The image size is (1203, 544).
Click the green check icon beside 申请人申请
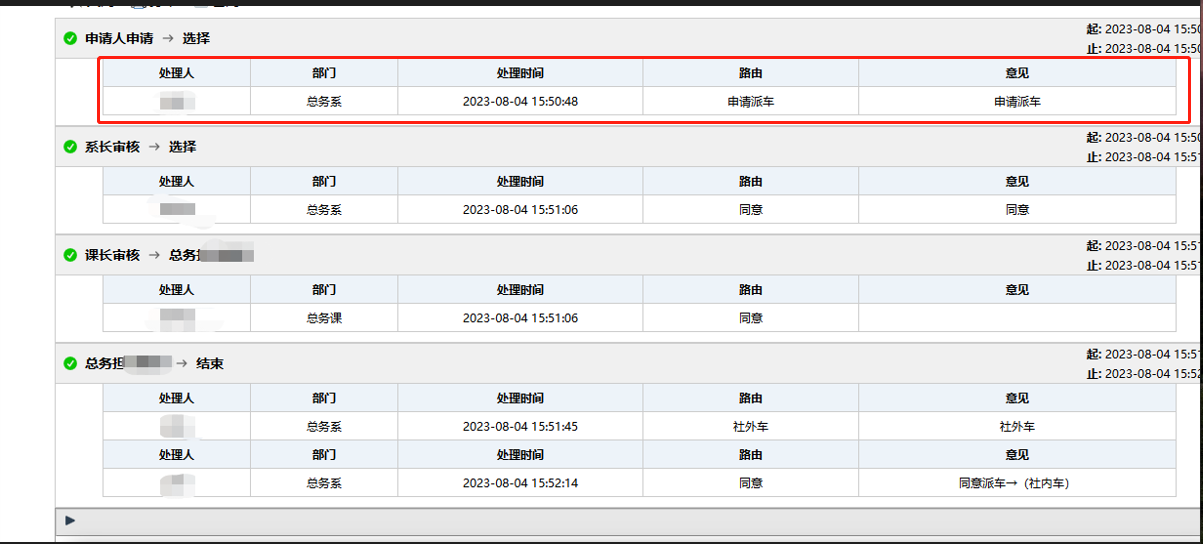70,39
